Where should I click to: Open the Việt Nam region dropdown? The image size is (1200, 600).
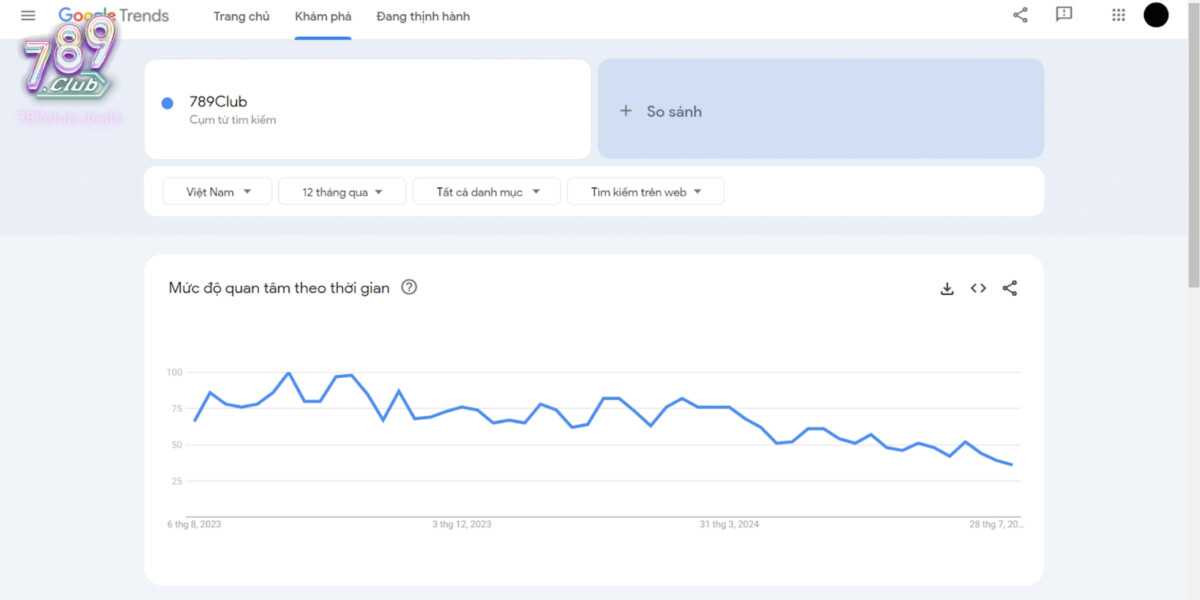[217, 191]
